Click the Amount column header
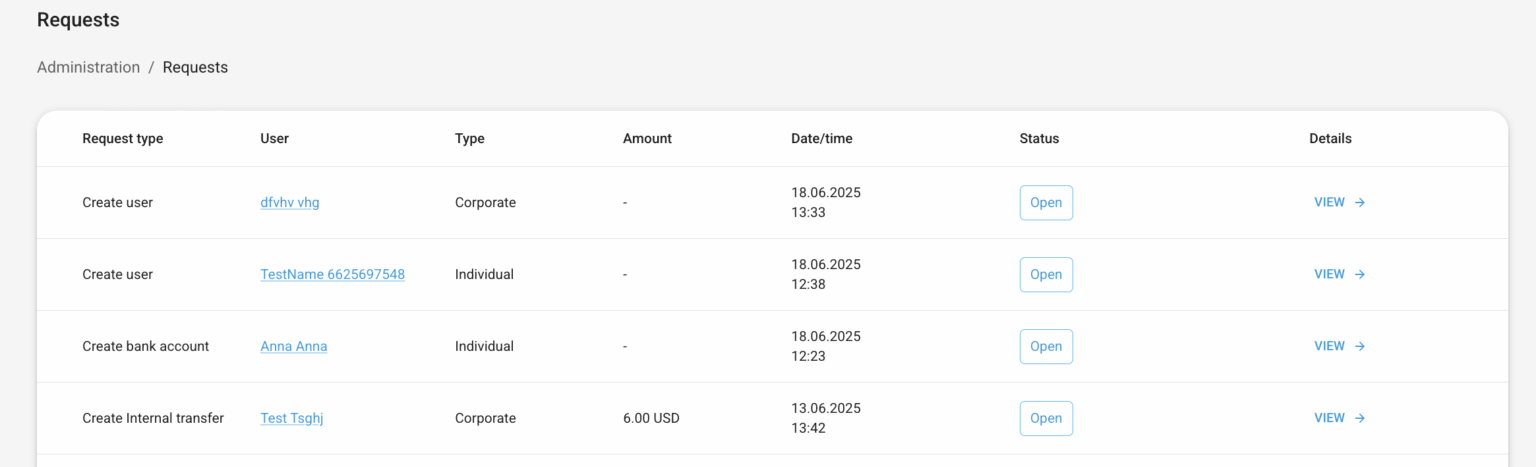 pyautogui.click(x=647, y=139)
